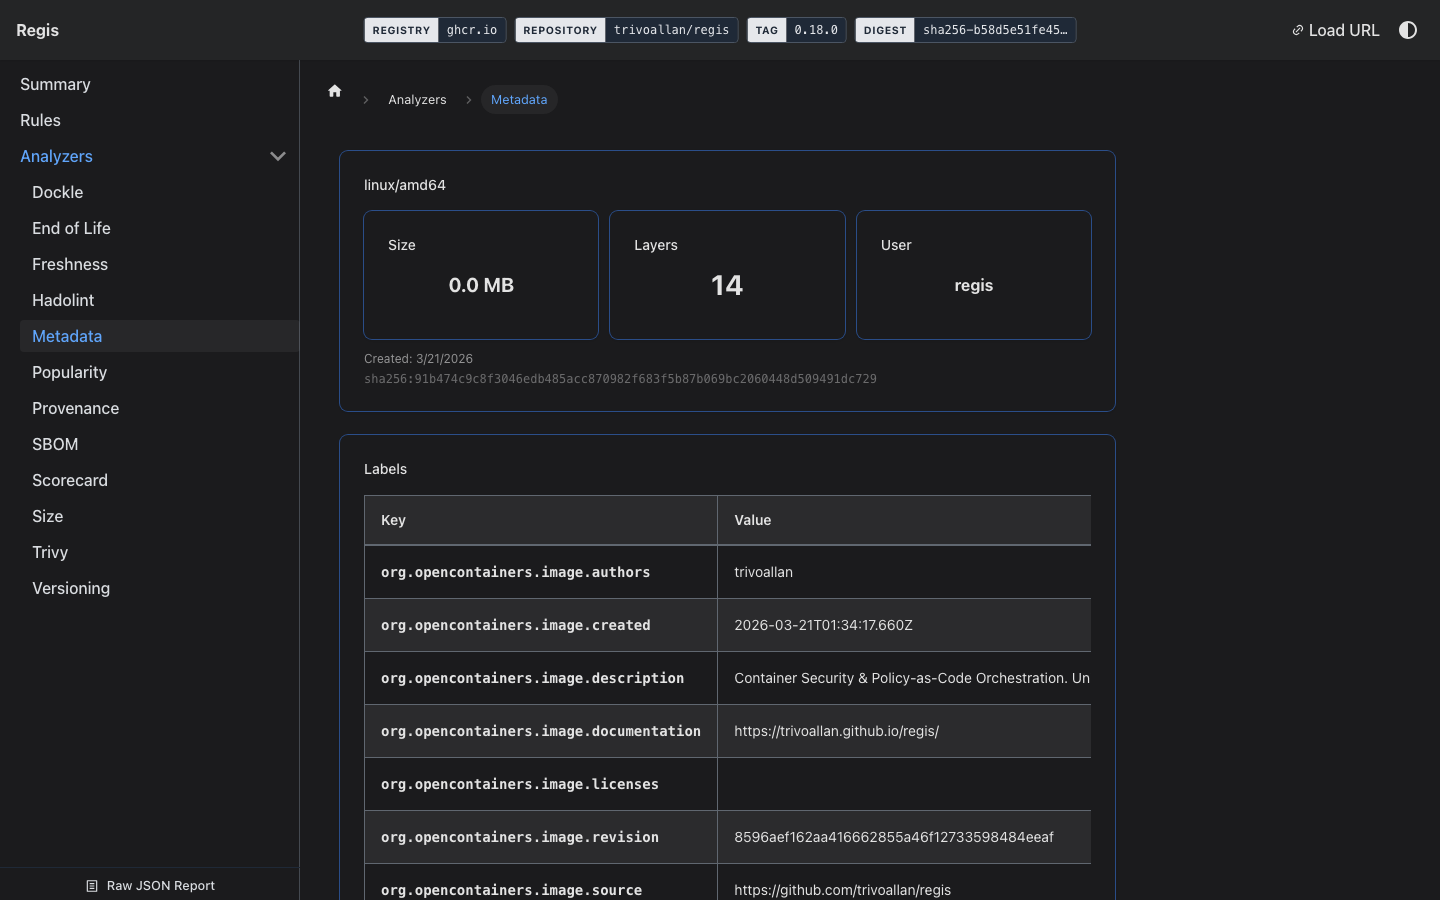This screenshot has width=1440, height=900.
Task: Select the Hadolint analyzer
Action: [63, 300]
